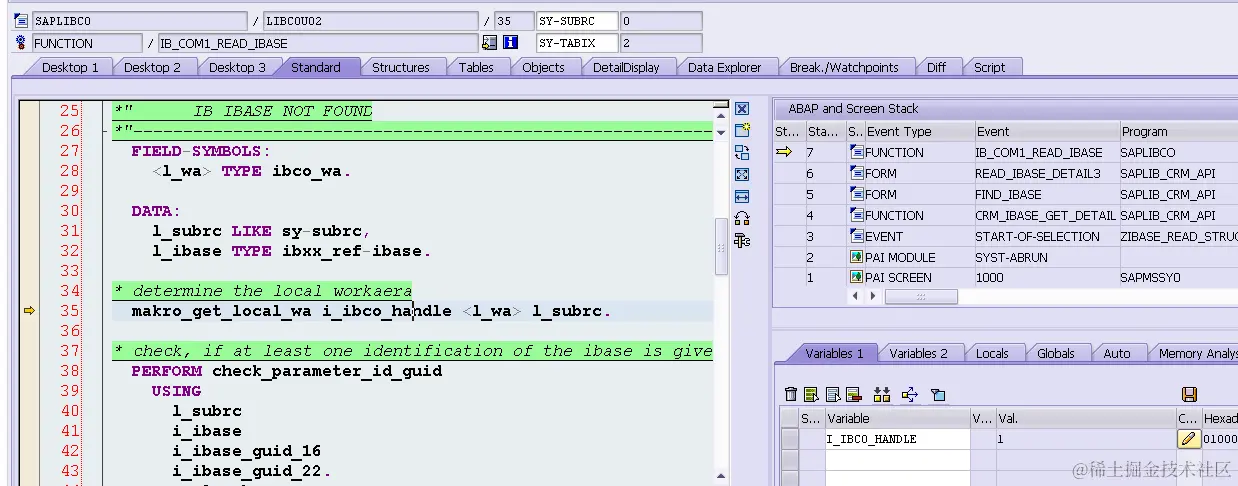Image resolution: width=1238 pixels, height=486 pixels.
Task: Click the code editor vertical scrollbar thumb
Action: tap(720, 246)
